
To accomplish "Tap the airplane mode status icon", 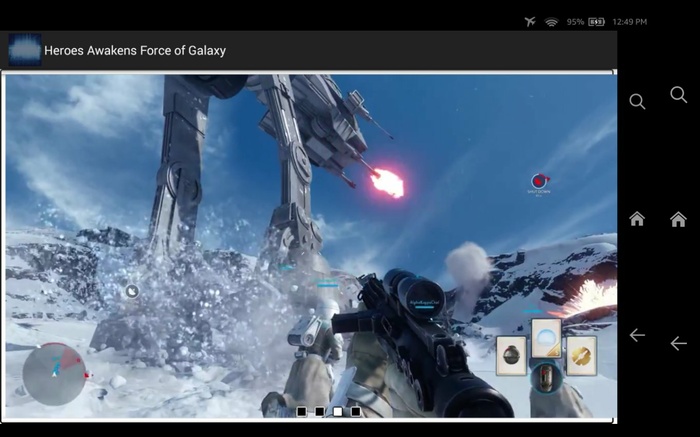I will (x=530, y=21).
